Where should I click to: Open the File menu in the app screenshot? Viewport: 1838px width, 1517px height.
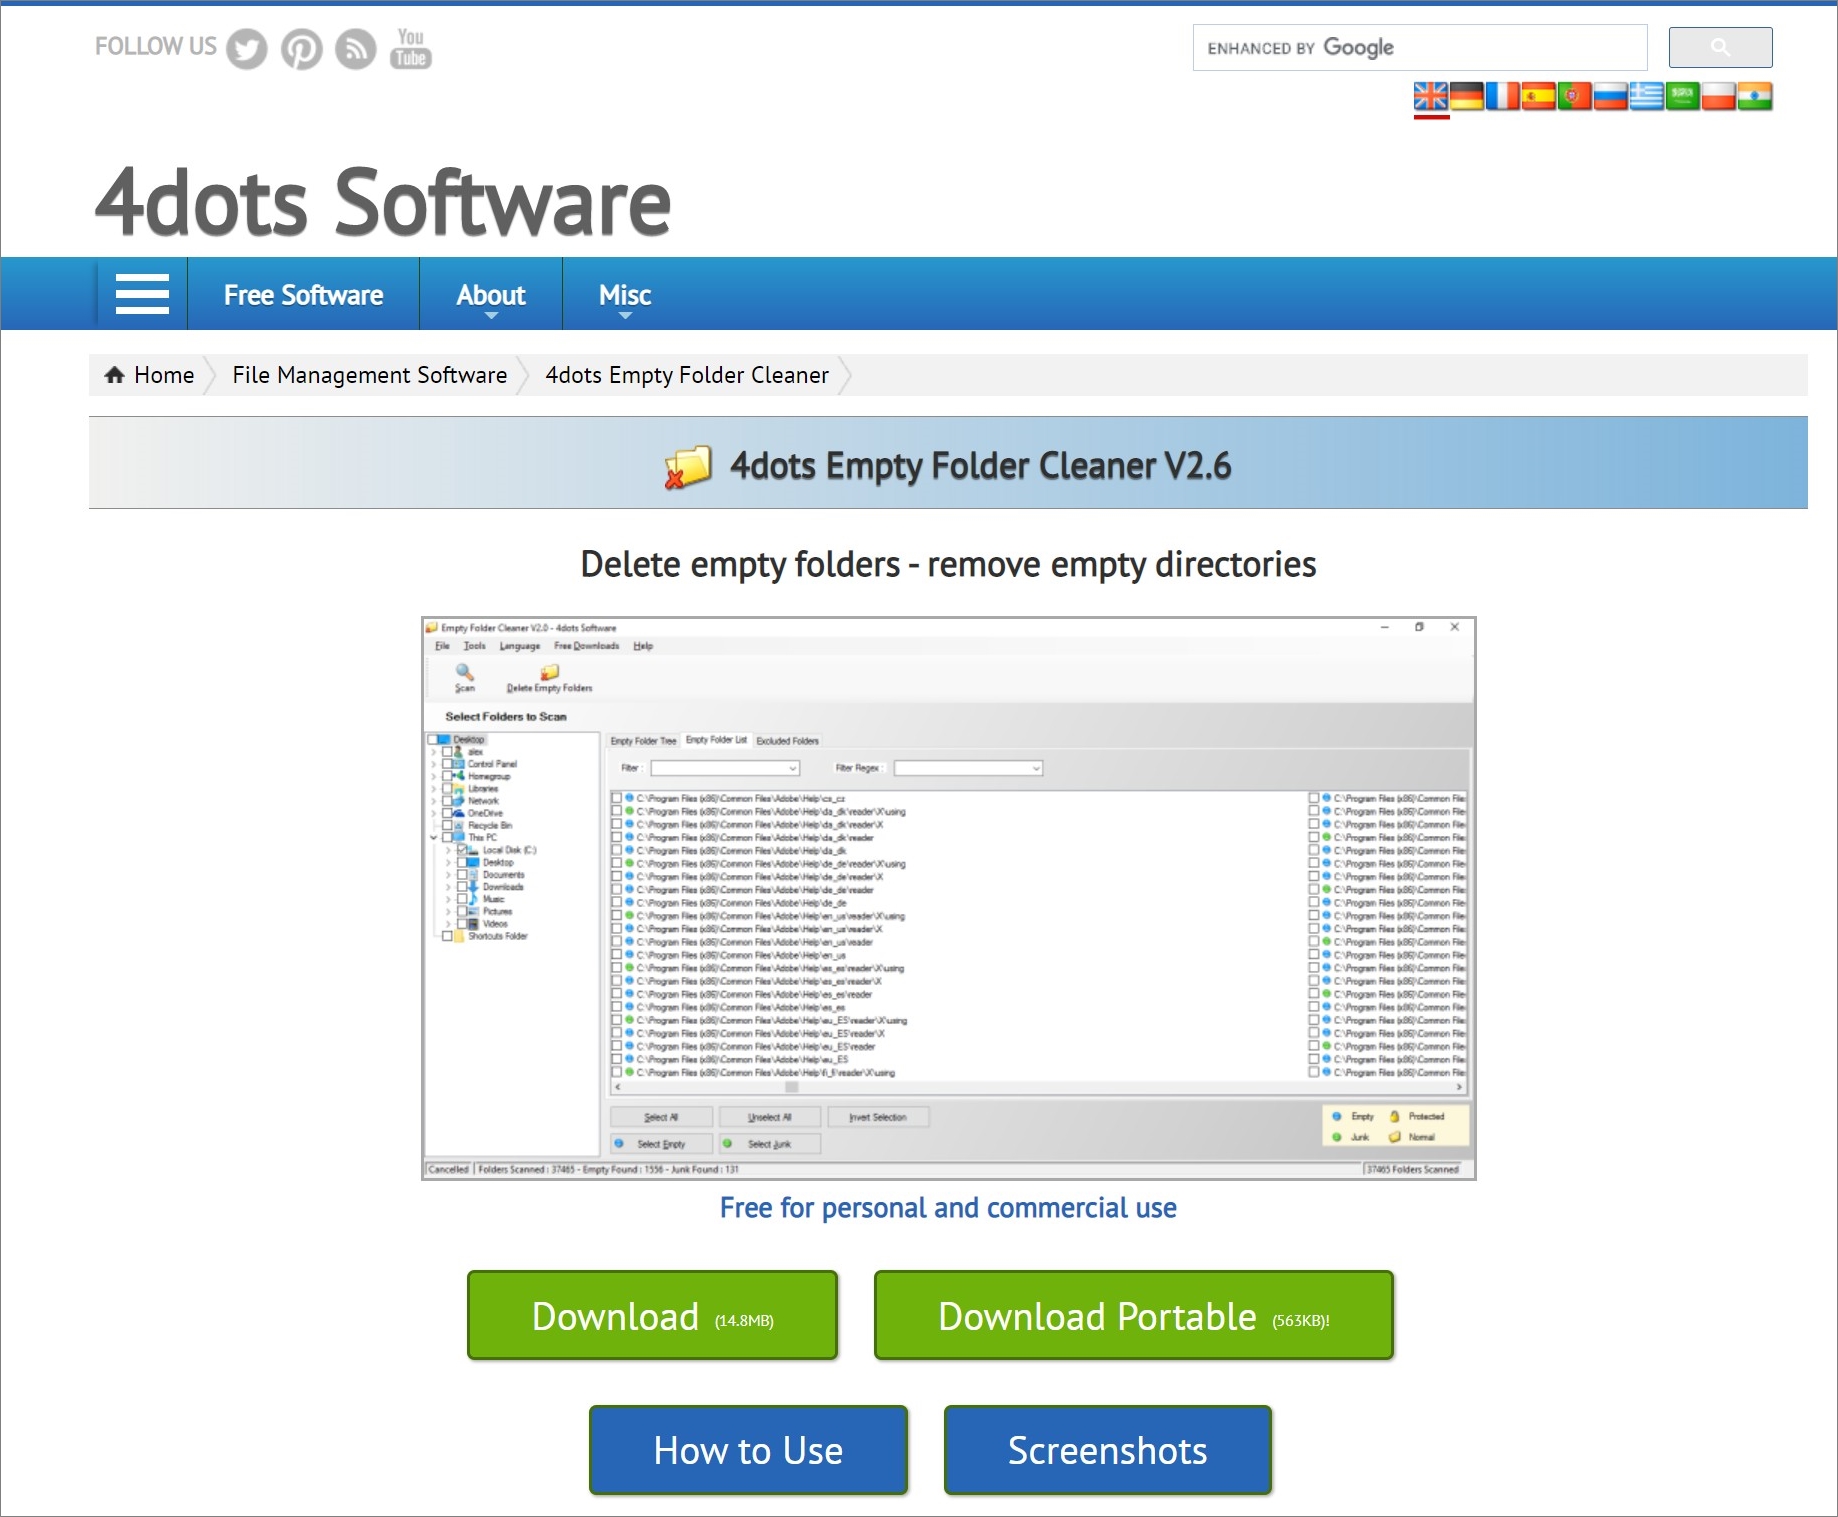click(x=442, y=646)
